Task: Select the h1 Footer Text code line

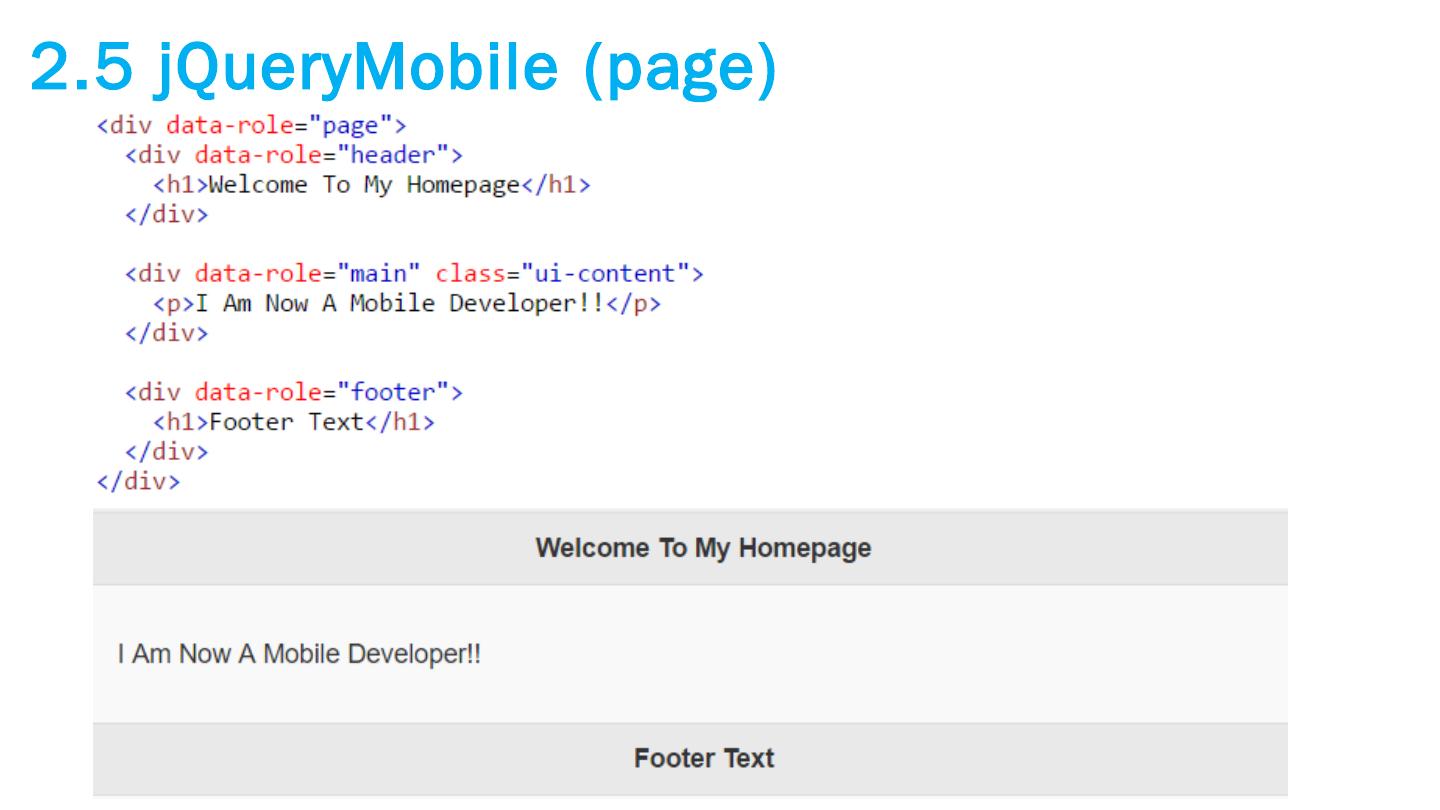Action: [x=294, y=422]
